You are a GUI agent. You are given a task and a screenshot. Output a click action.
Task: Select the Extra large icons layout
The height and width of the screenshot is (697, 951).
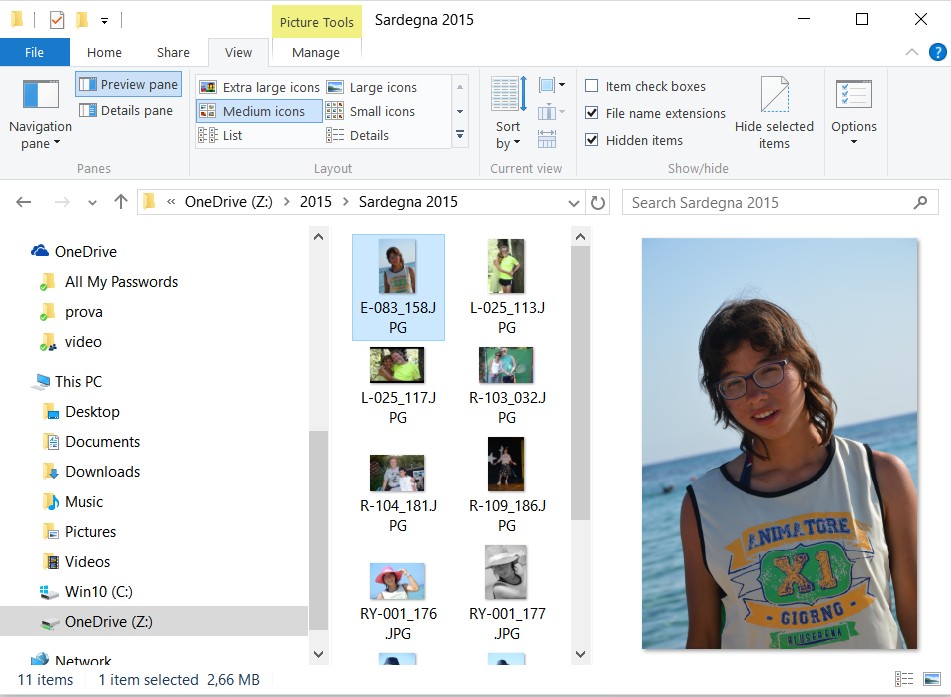click(x=259, y=87)
